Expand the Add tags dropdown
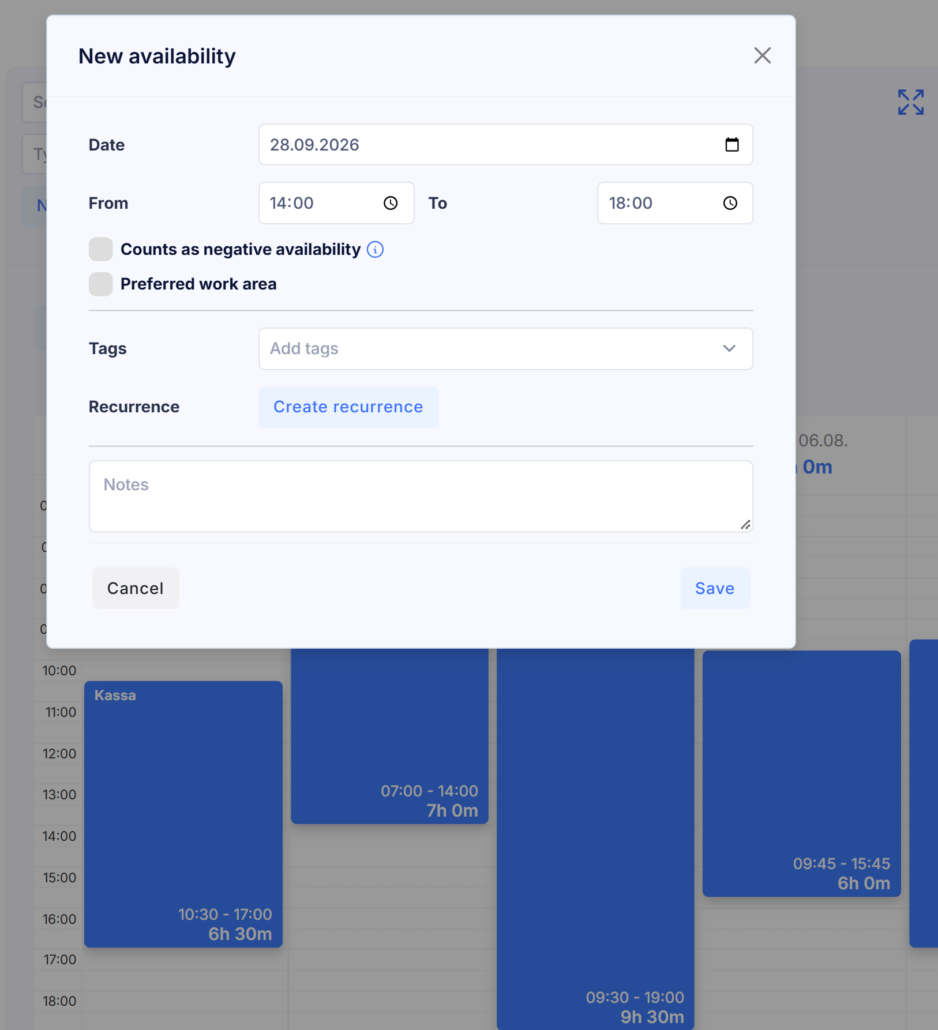This screenshot has width=938, height=1030. pyautogui.click(x=506, y=349)
